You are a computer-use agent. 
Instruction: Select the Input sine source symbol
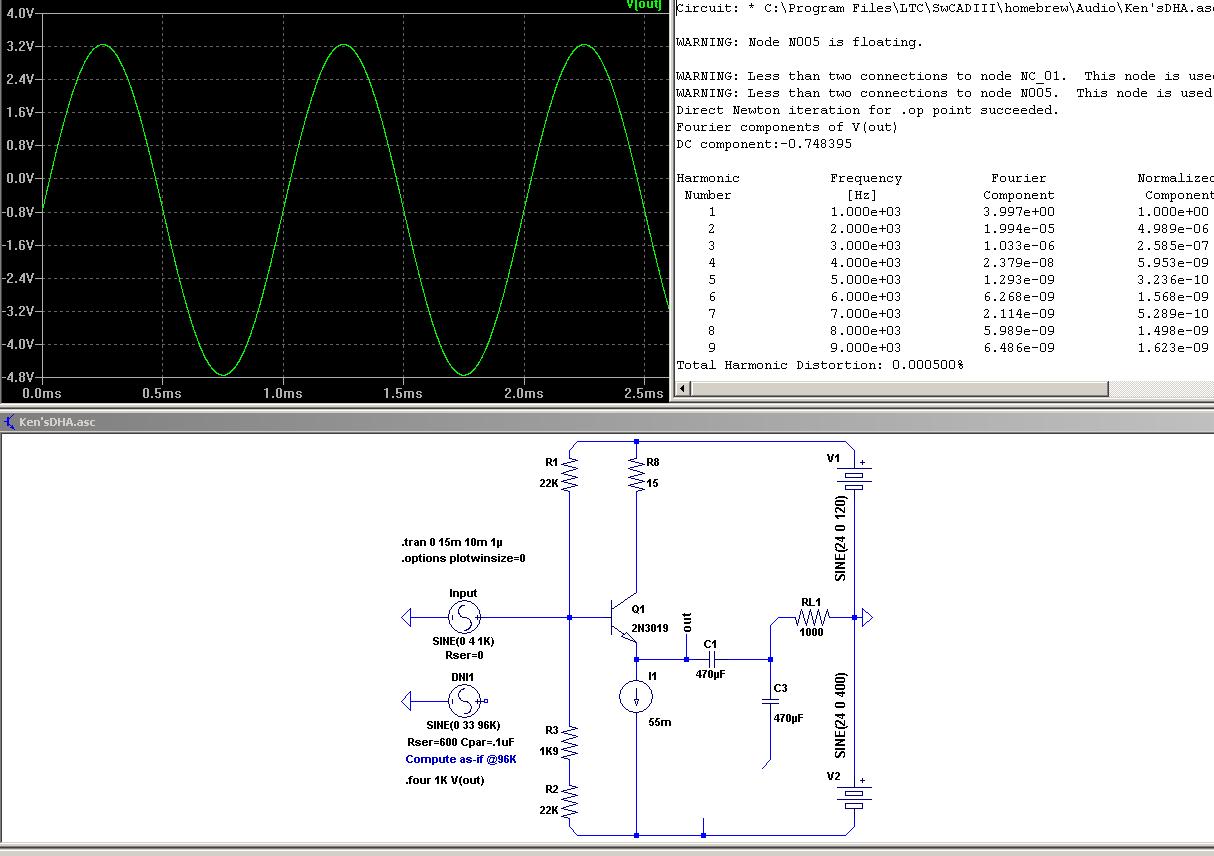pyautogui.click(x=463, y=618)
